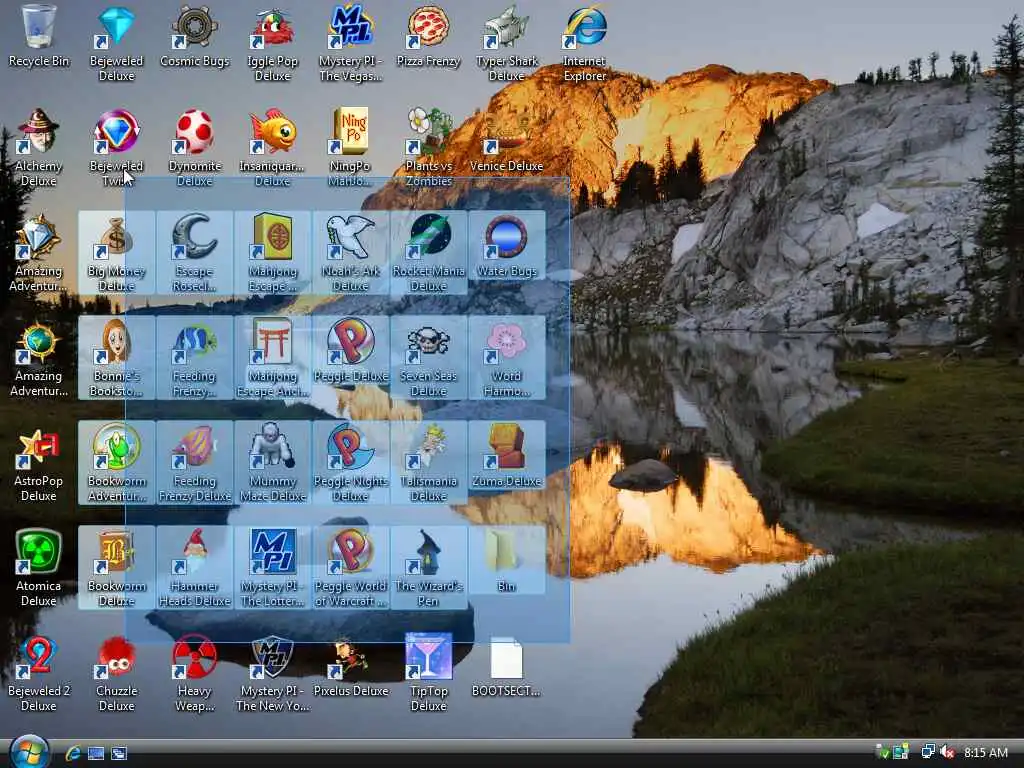Select the Chuzzle Deluxe shortcut

(116, 673)
